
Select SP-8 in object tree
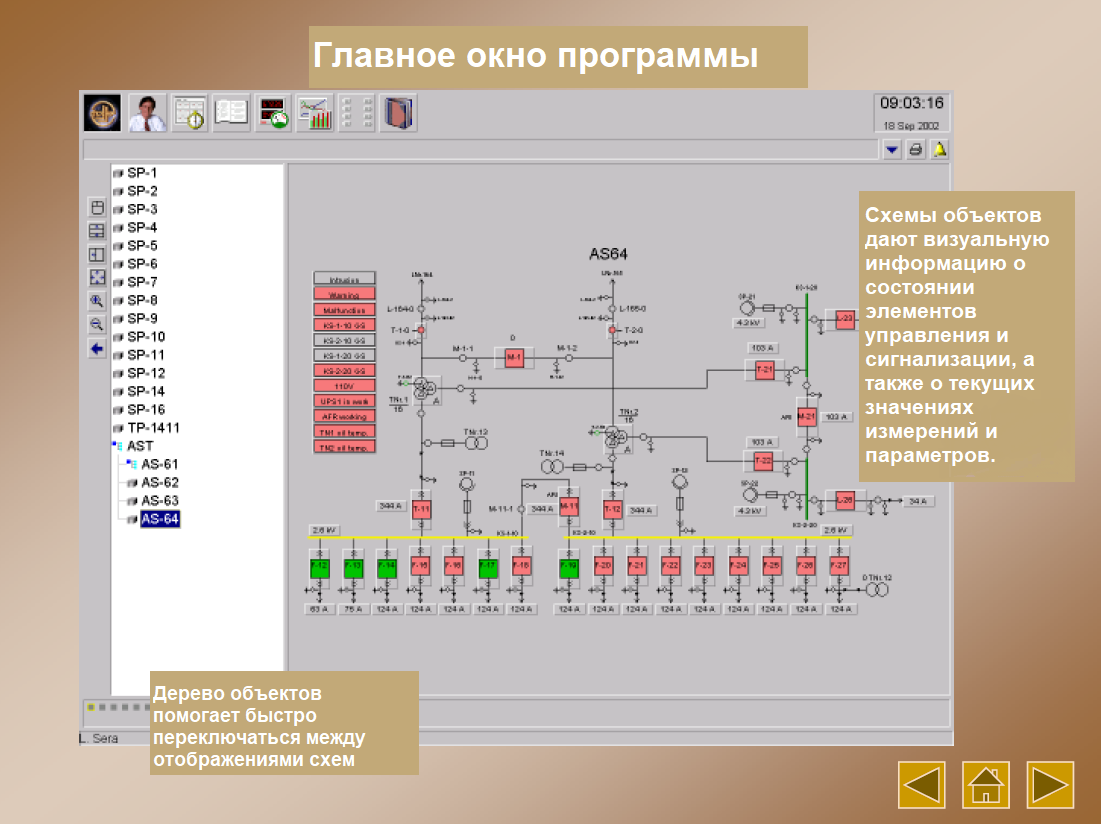[142, 300]
